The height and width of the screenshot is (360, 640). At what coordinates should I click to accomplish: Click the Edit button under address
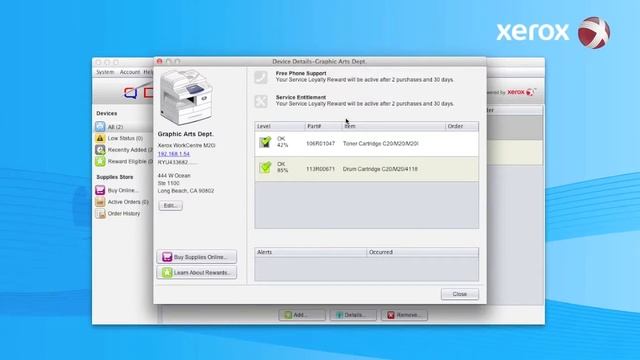click(x=171, y=205)
